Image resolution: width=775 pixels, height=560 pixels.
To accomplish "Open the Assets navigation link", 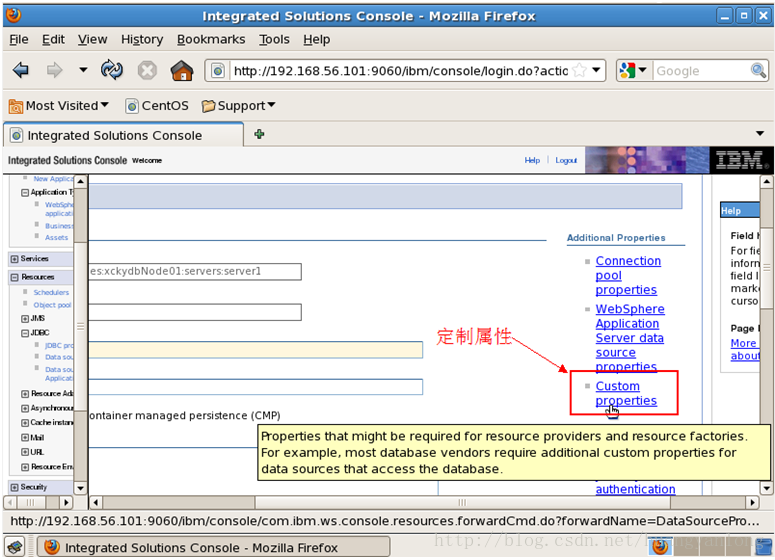I will click(56, 238).
